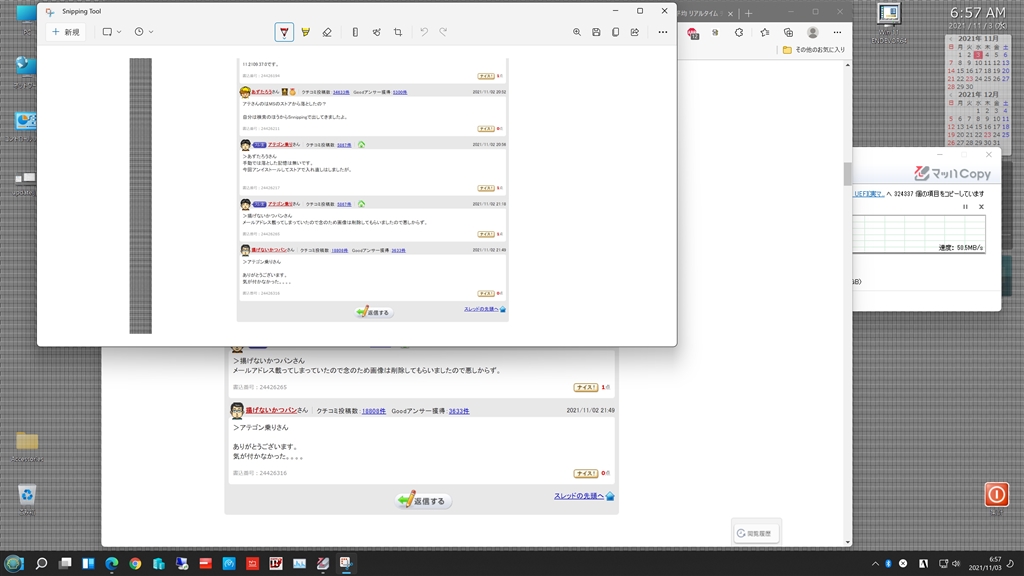Open taskbar search magnifier

coord(41,563)
